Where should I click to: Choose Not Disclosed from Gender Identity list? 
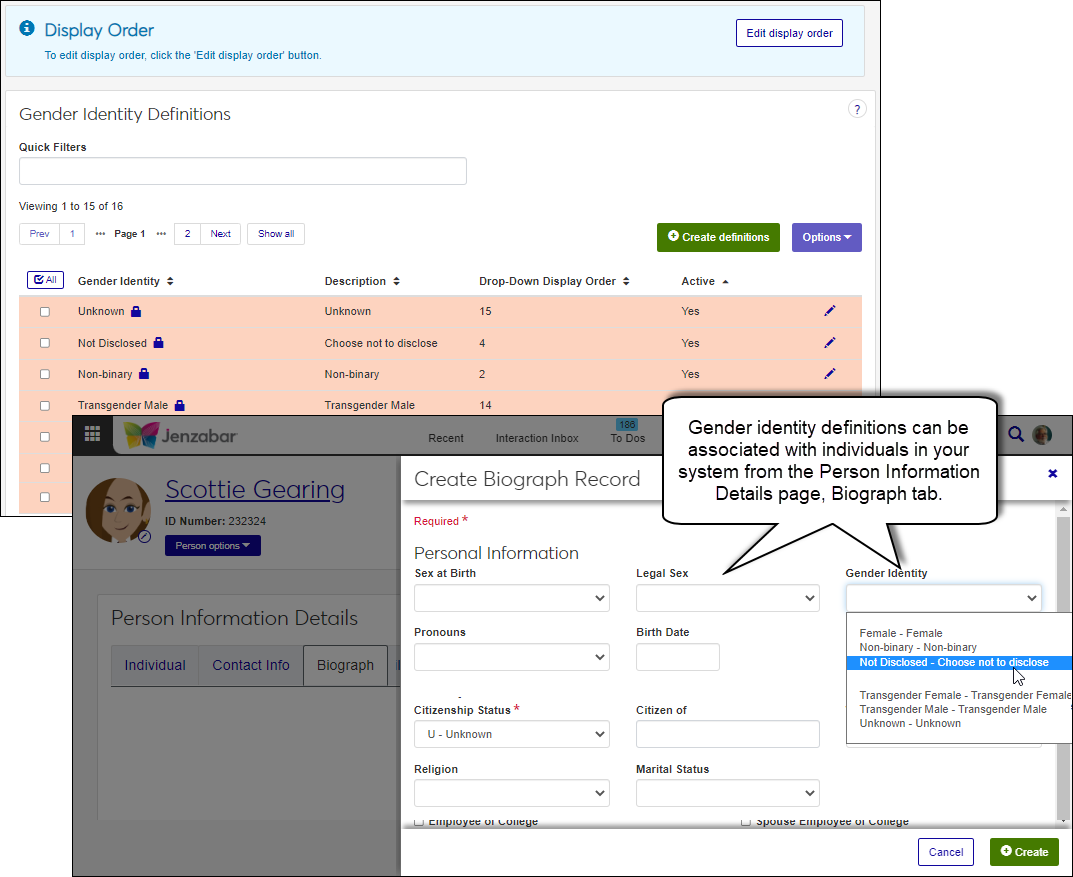click(953, 662)
